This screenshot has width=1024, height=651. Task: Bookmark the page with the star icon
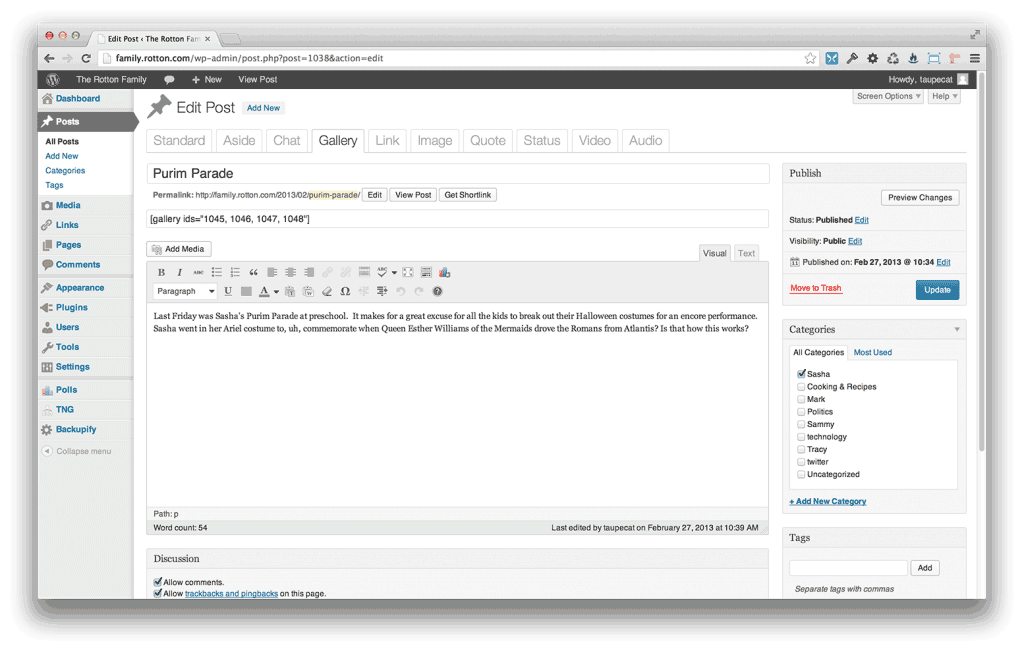point(810,58)
